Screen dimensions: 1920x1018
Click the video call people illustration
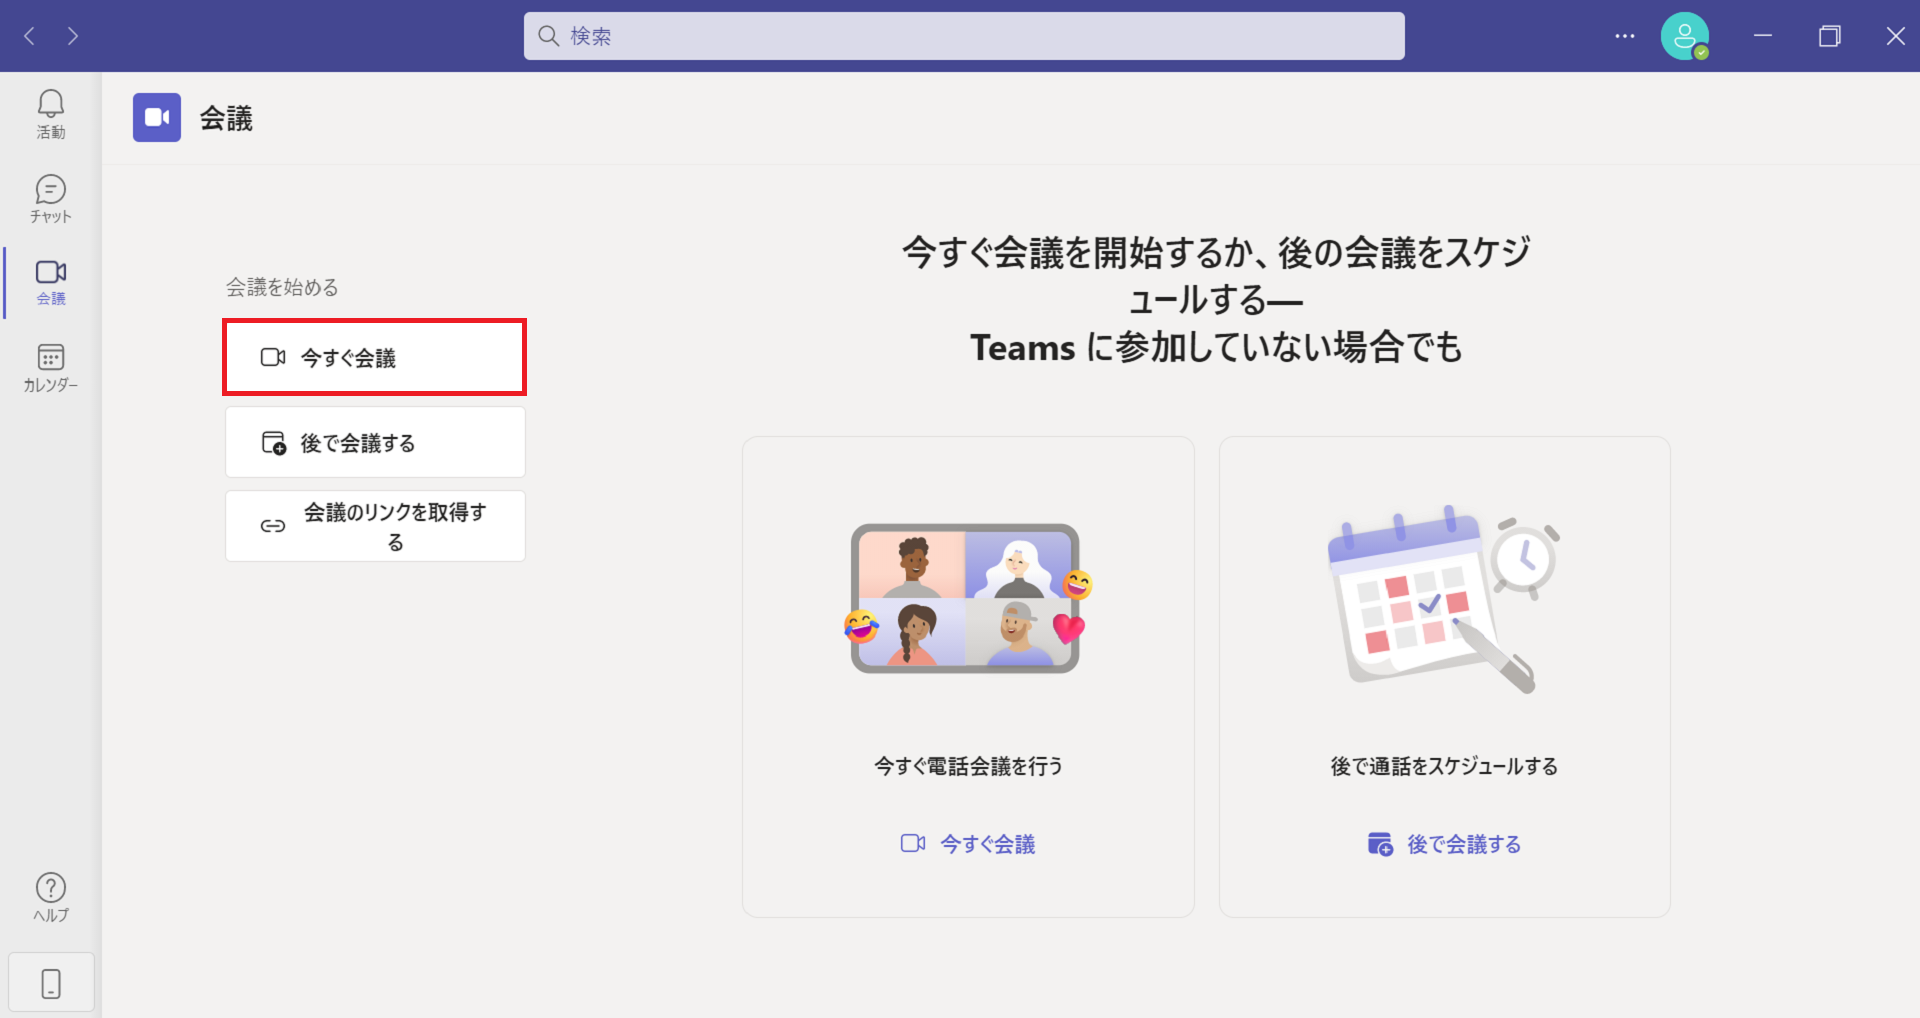(966, 598)
